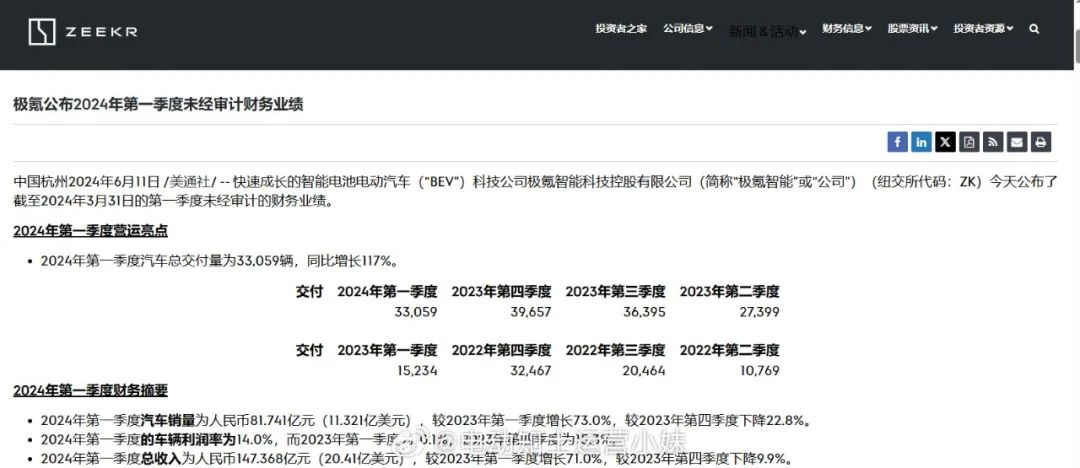Share article on Facebook

(x=897, y=142)
